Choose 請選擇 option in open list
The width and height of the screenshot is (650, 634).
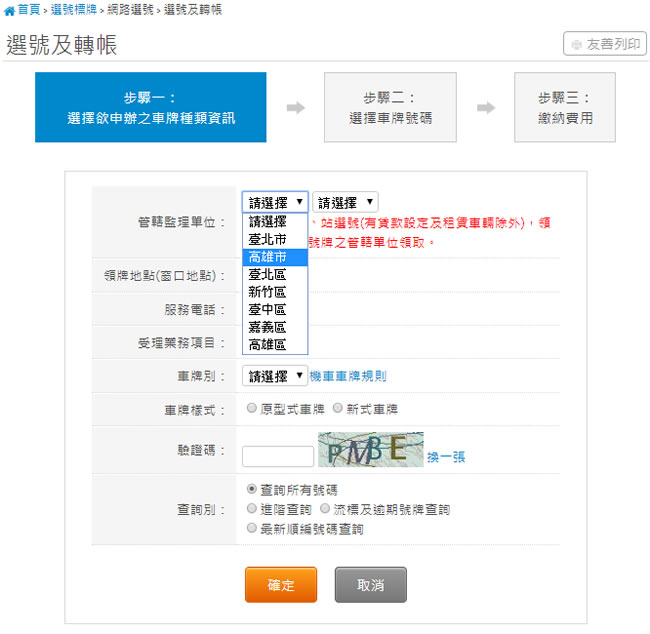point(275,222)
